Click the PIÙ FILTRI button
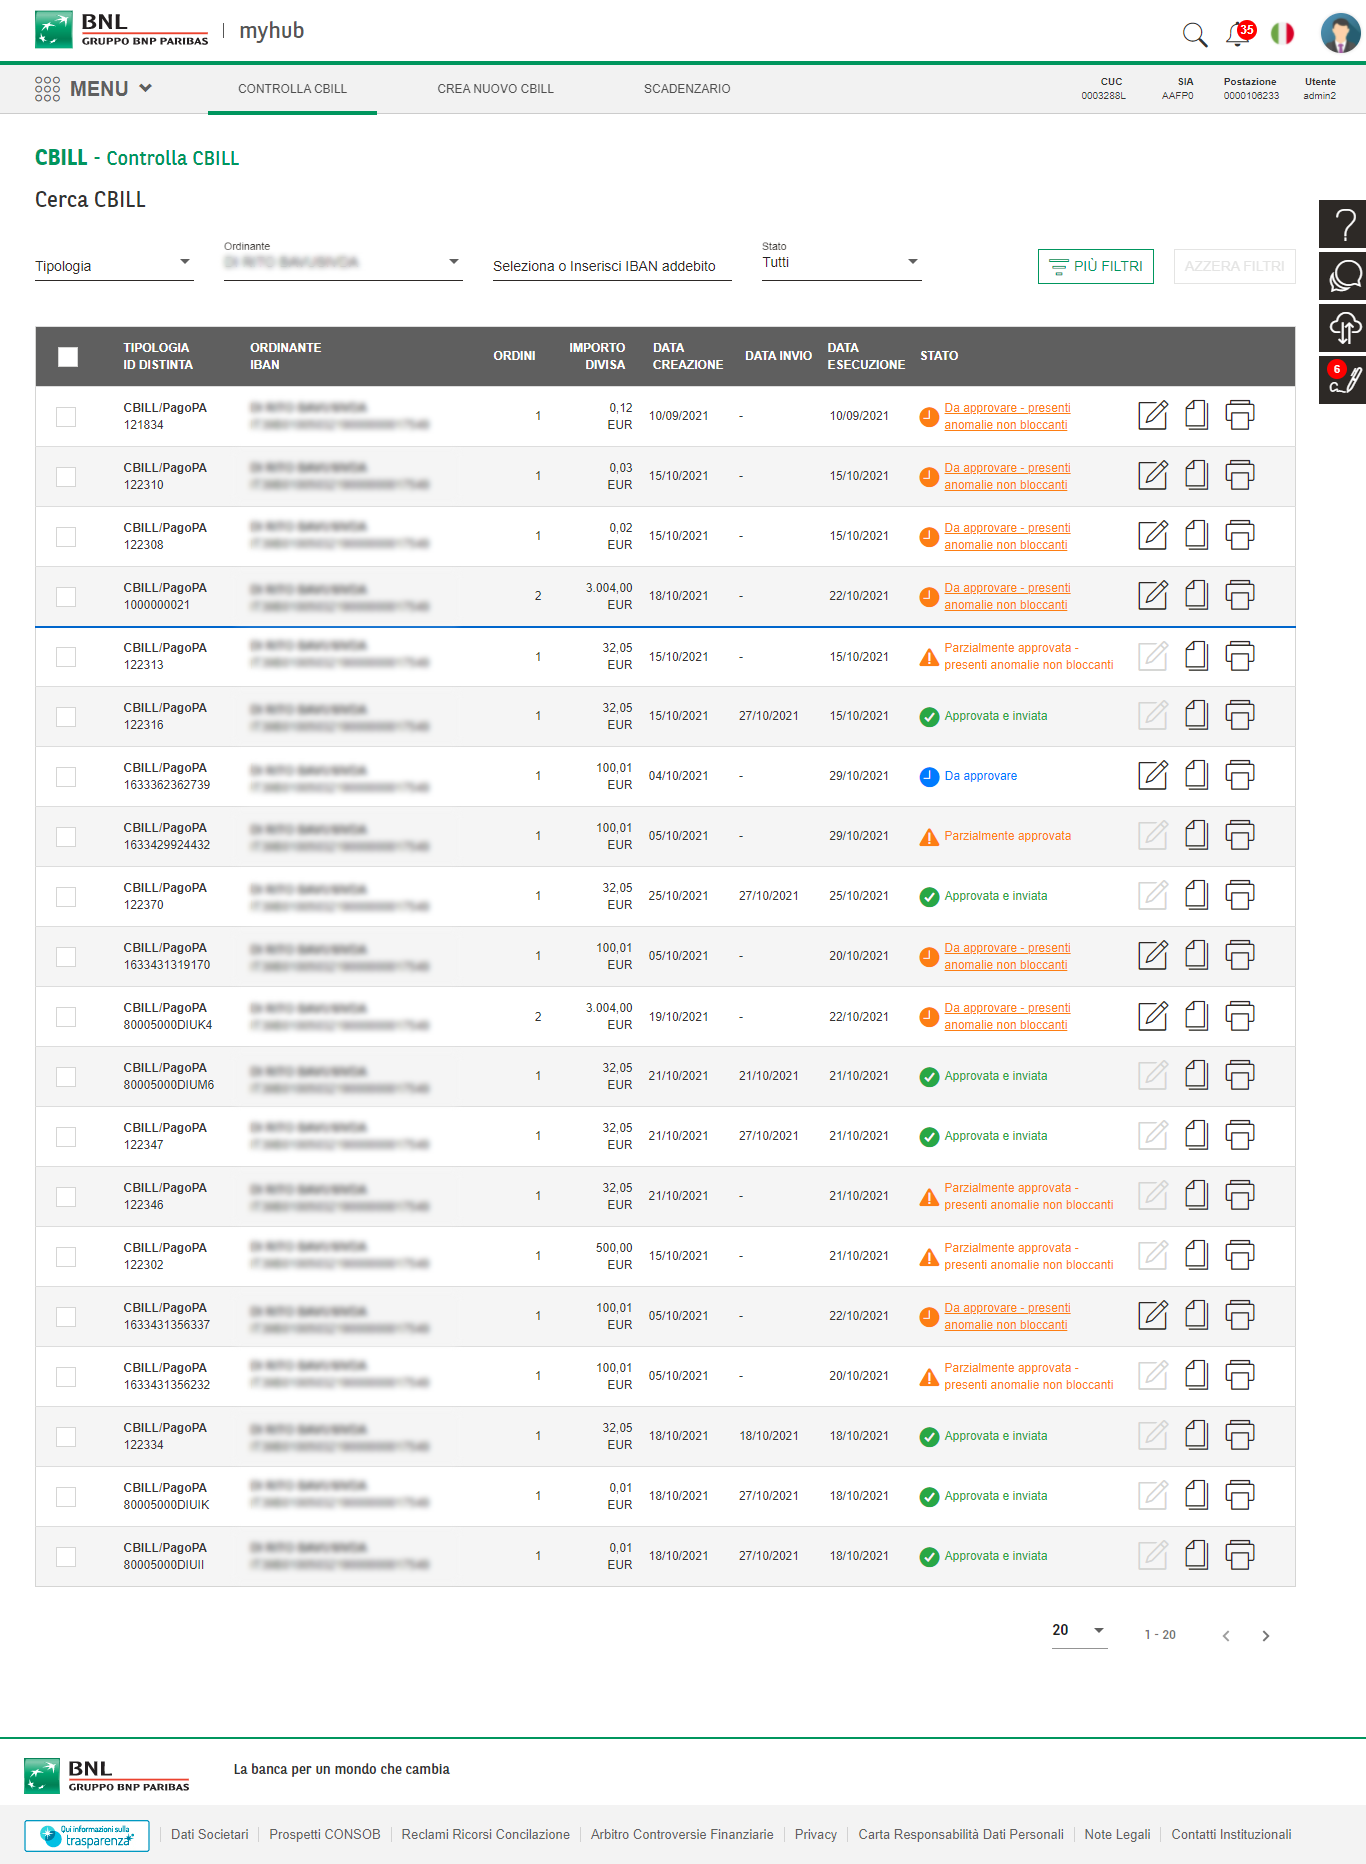Image resolution: width=1366 pixels, height=1864 pixels. click(1095, 266)
